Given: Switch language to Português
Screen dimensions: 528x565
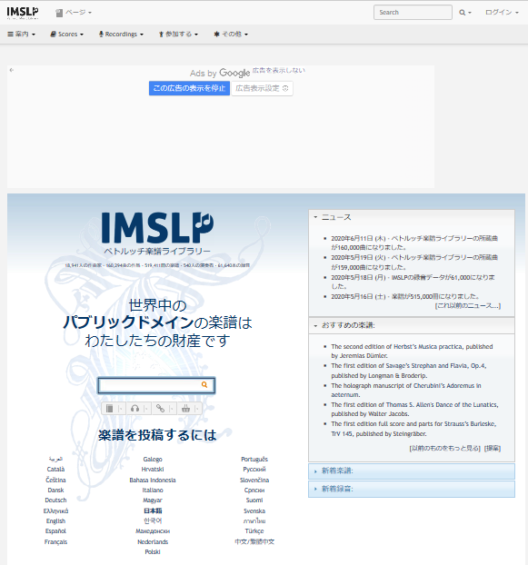Looking at the screenshot, I should click(x=254, y=459).
